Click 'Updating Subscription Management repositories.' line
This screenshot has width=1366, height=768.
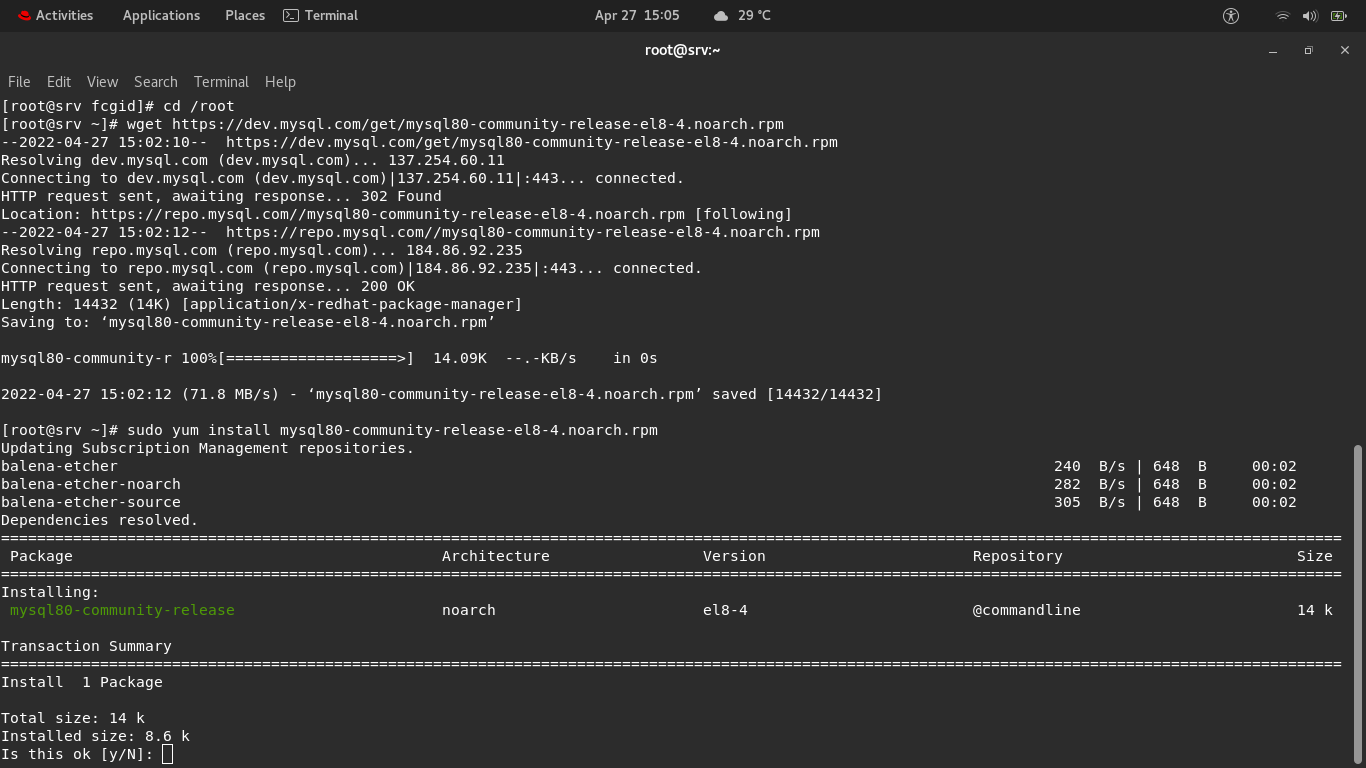(207, 448)
